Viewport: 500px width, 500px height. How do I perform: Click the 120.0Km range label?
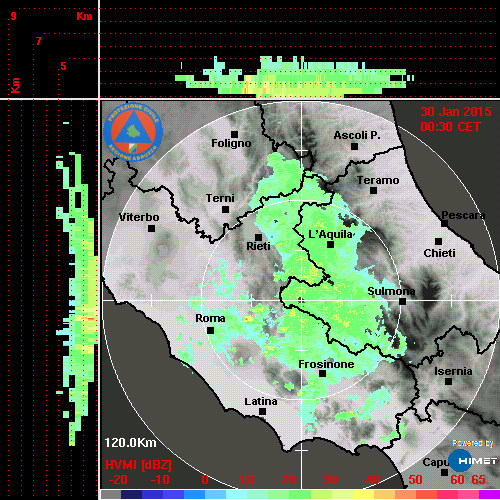(130, 443)
